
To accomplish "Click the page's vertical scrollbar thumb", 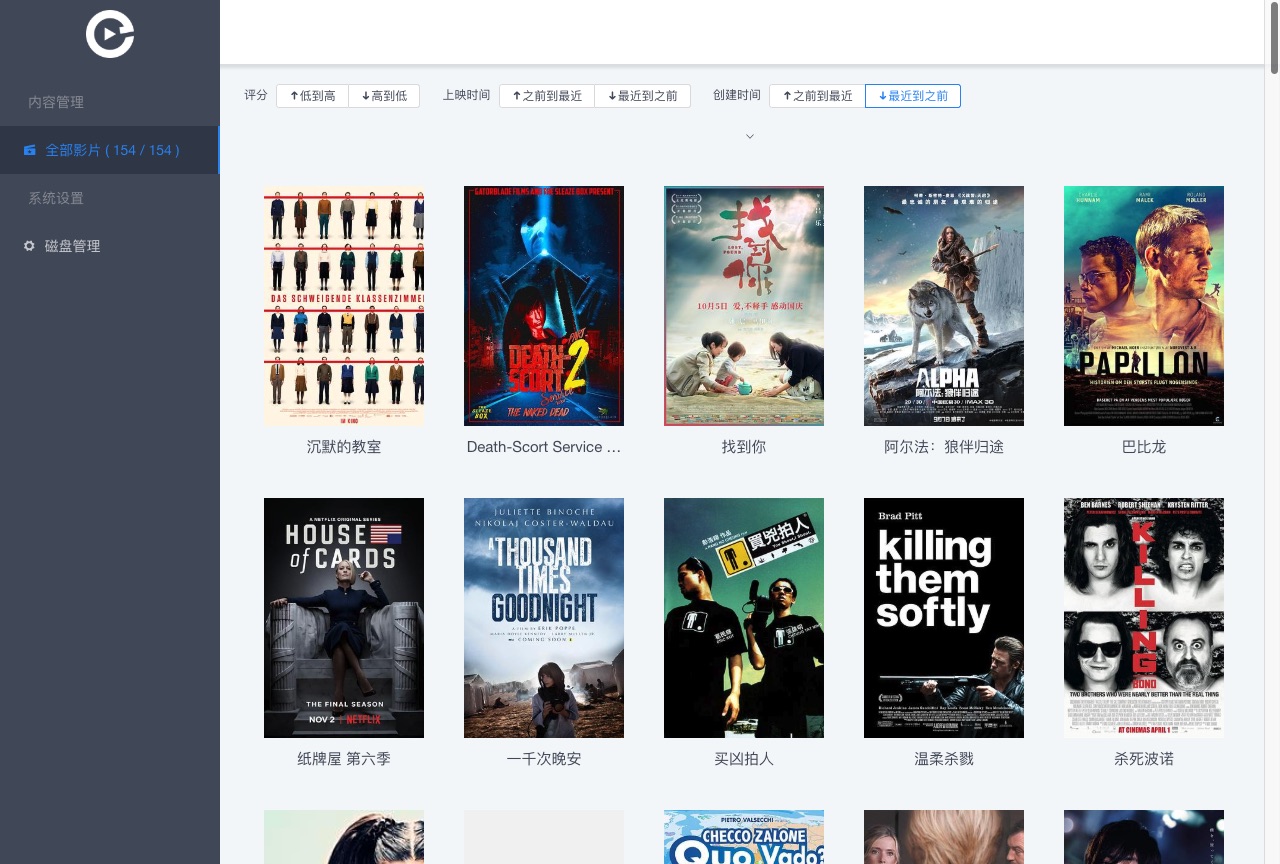I will (x=1273, y=38).
